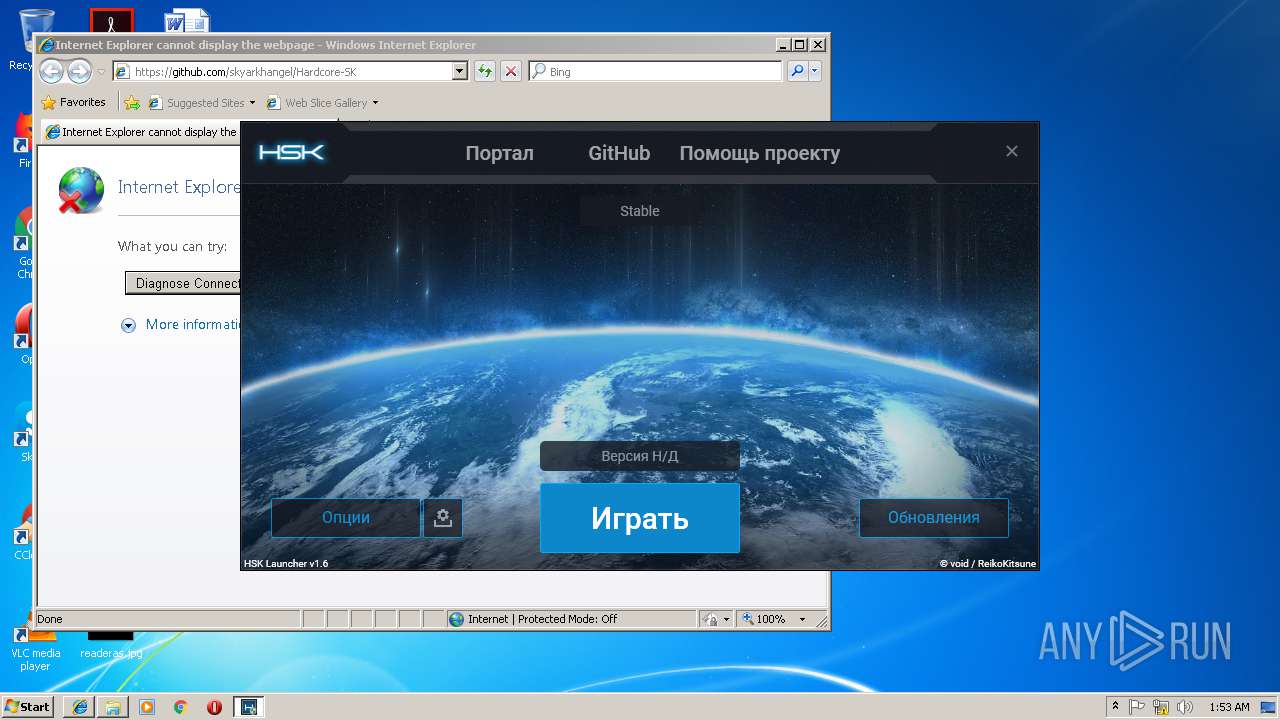Open Windows Explorer taskbar folder

pos(113,706)
